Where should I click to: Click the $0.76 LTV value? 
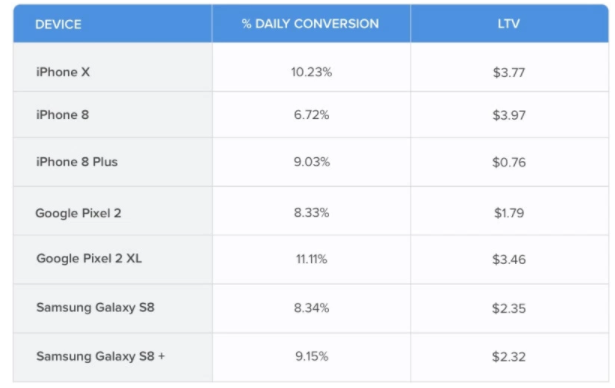509,162
